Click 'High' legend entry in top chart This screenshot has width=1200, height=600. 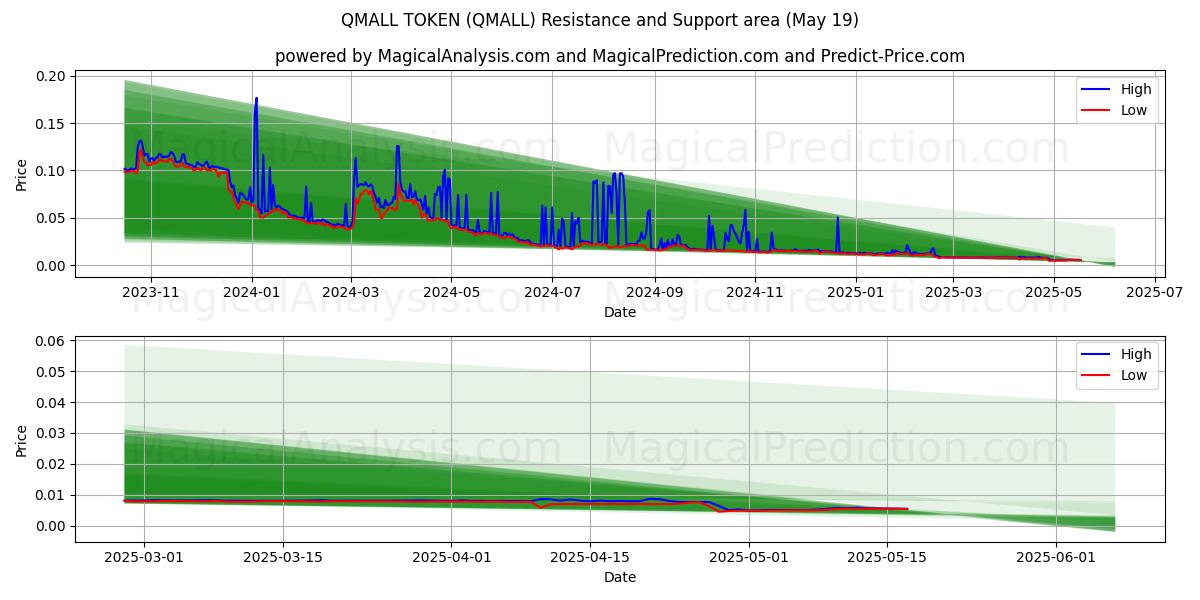click(x=1136, y=89)
